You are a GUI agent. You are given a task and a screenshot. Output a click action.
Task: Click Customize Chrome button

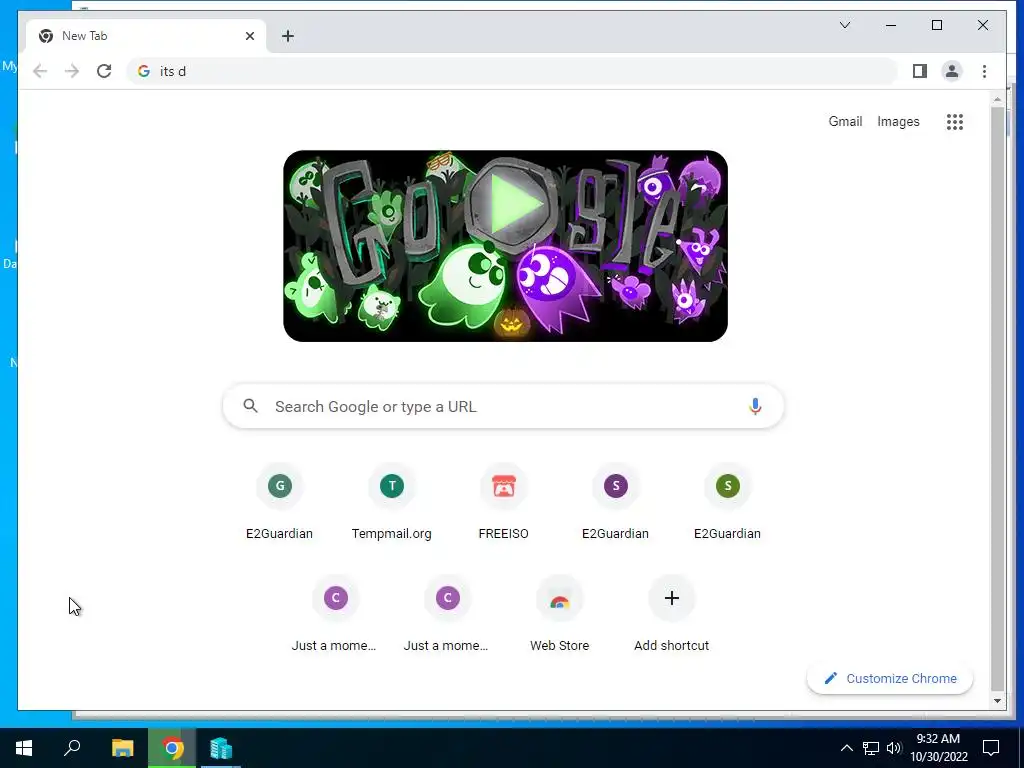889,679
